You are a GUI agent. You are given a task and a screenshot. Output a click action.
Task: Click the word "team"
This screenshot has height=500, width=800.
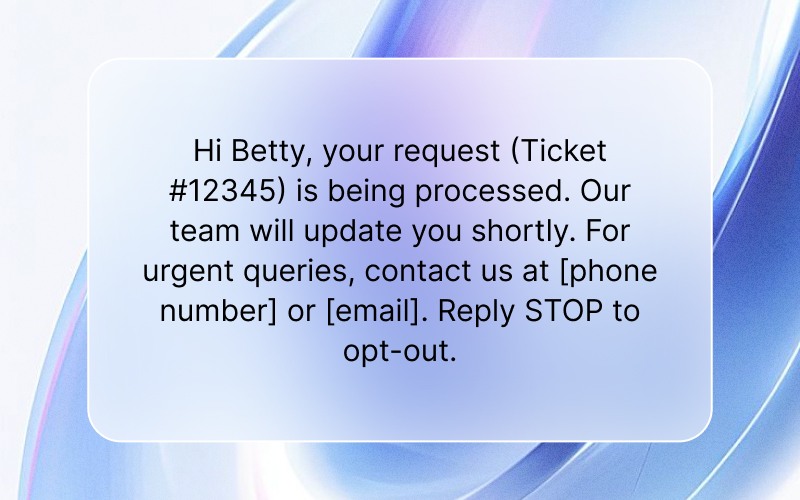pyautogui.click(x=204, y=230)
